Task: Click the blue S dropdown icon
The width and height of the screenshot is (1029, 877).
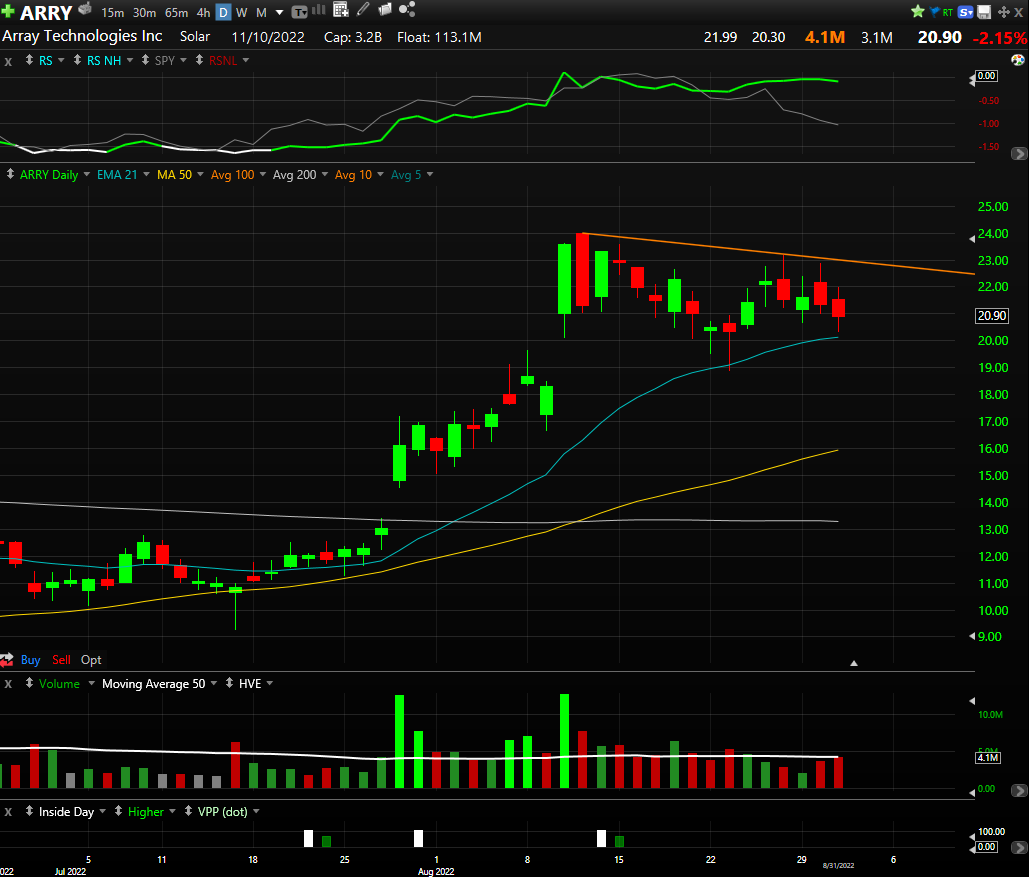Action: pyautogui.click(x=966, y=12)
